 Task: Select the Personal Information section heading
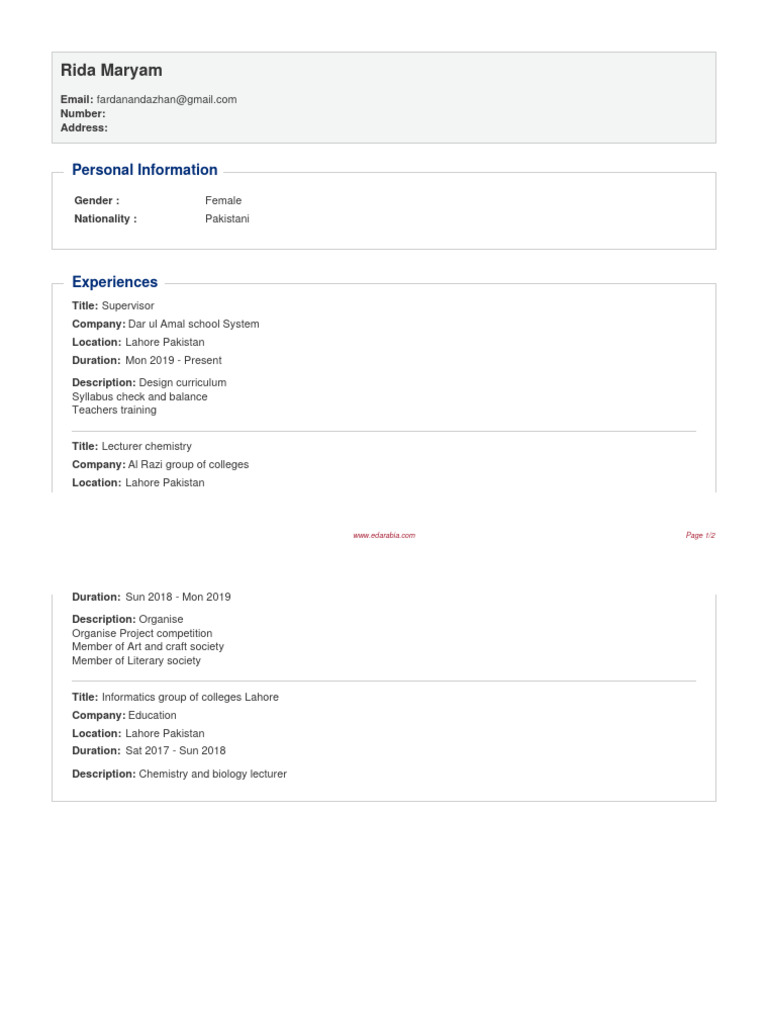tap(145, 170)
